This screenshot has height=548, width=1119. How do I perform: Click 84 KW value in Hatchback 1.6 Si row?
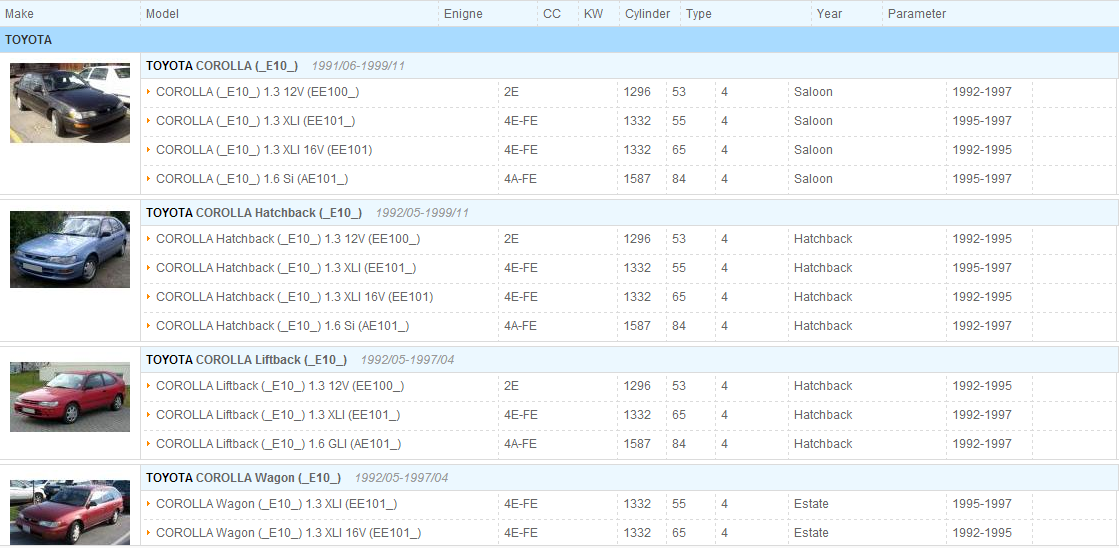pyautogui.click(x=679, y=326)
